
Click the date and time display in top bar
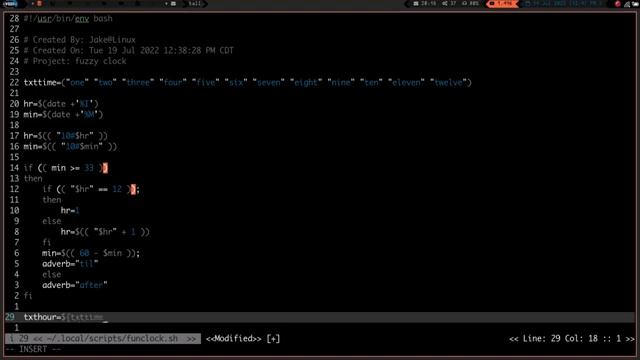pos(563,4)
